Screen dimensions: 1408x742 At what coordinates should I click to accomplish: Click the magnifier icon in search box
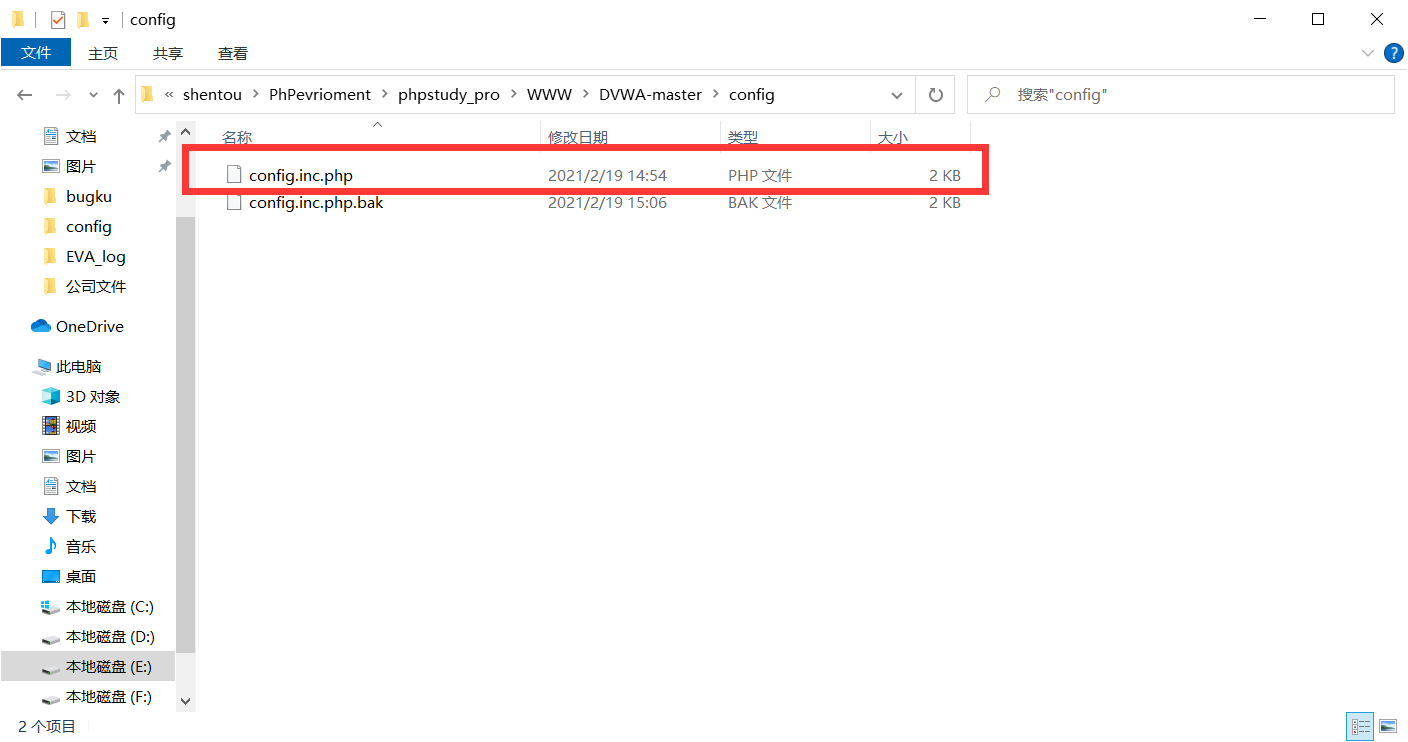click(x=993, y=95)
